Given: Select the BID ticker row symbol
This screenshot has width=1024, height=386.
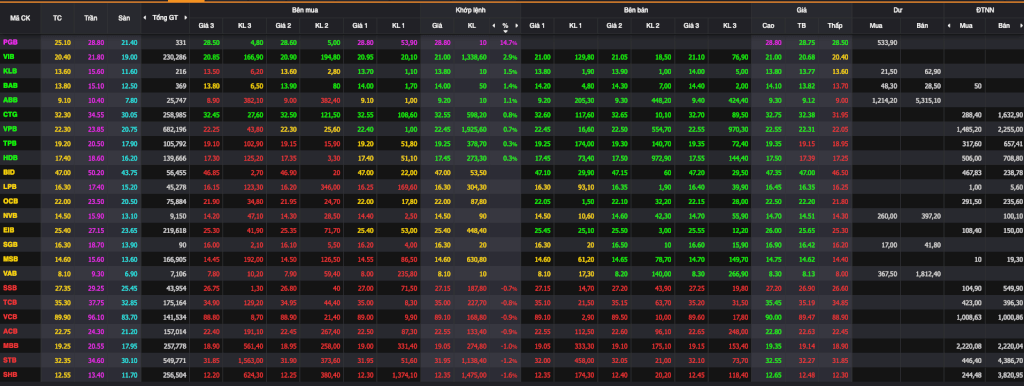Looking at the screenshot, I should (9, 172).
